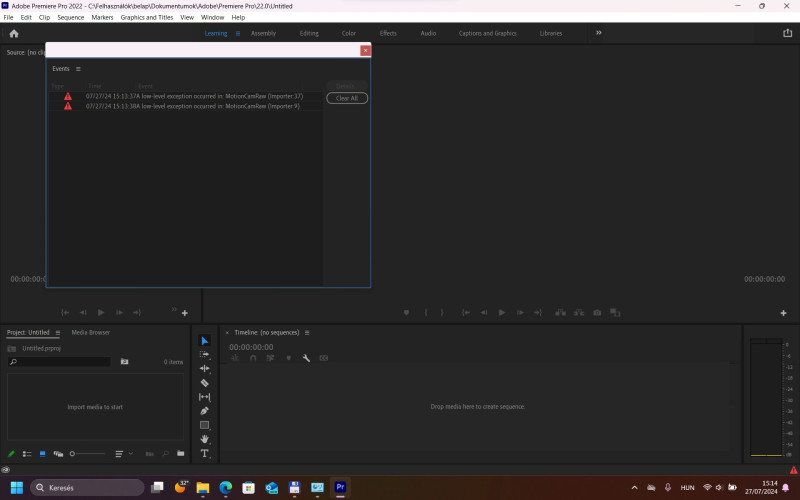
Task: Click the first MotionCamRaw error warning icon
Action: 68,96
